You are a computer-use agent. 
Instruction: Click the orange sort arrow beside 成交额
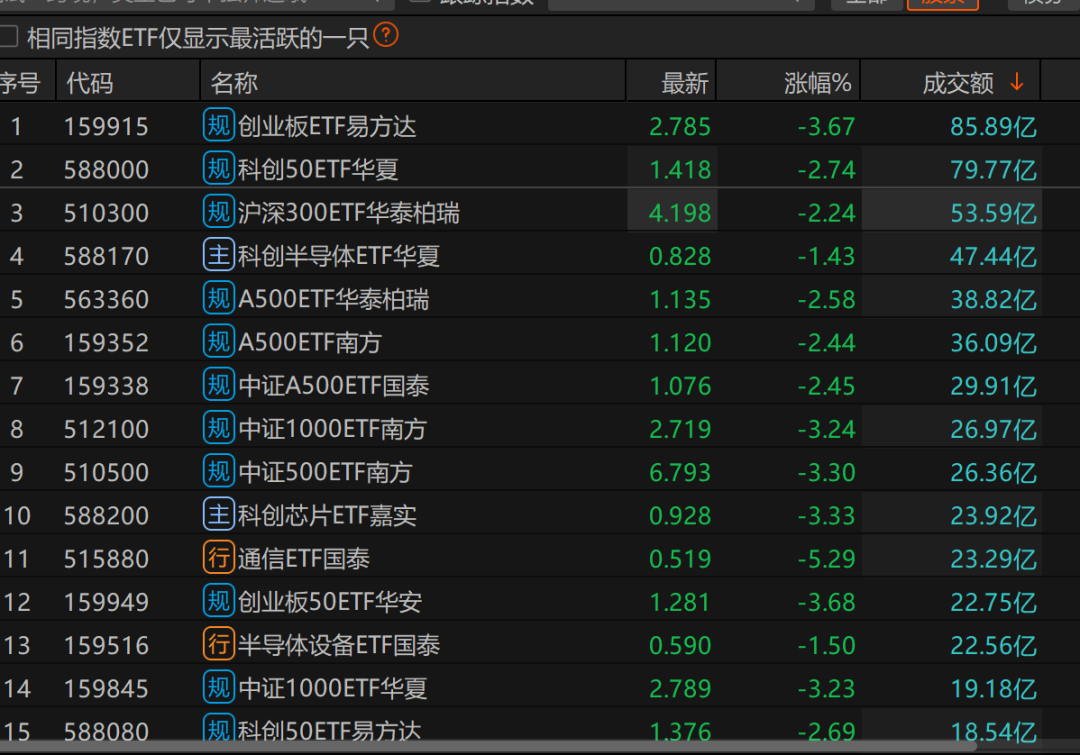1017,83
